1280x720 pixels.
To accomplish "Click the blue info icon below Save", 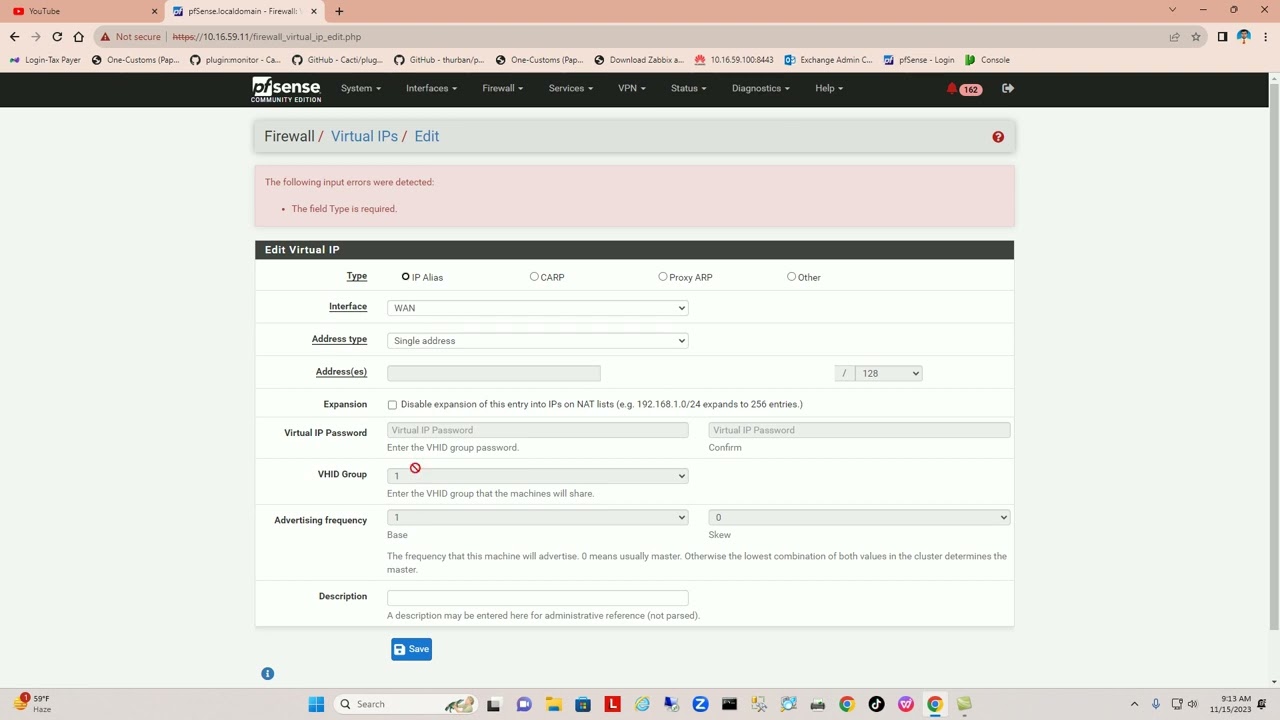I will tap(267, 674).
